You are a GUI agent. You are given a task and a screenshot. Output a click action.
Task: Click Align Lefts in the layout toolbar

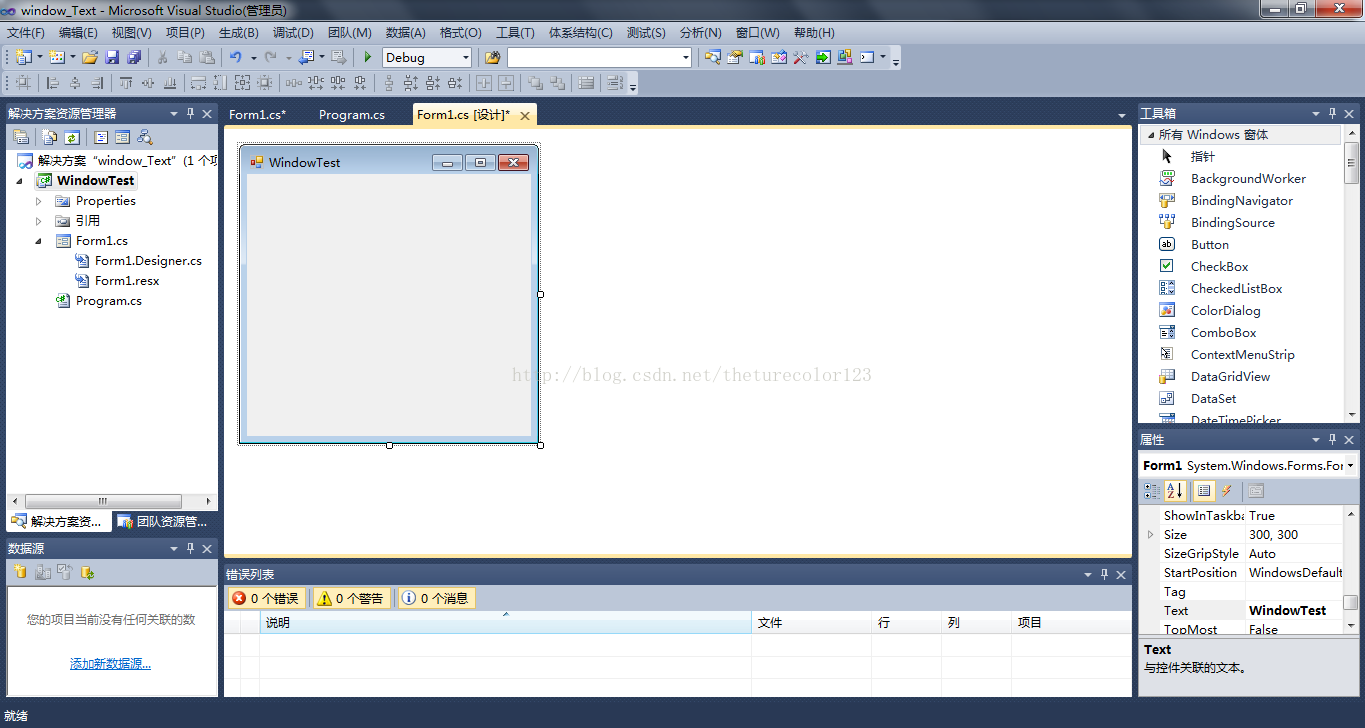pos(53,83)
